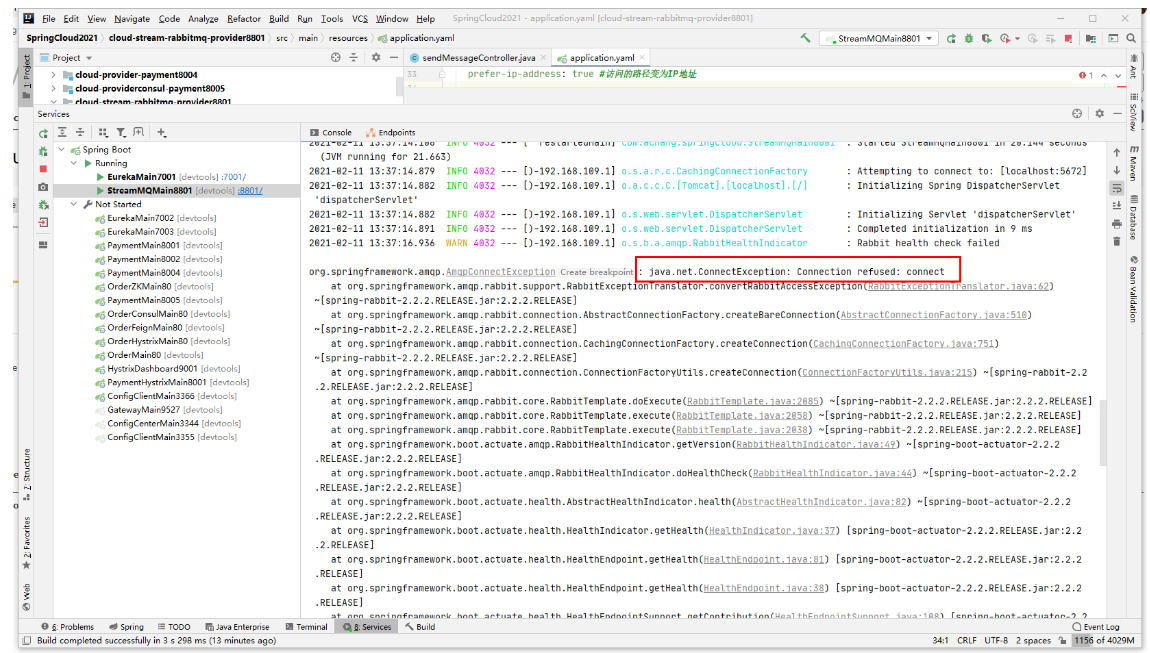Close the application.yaml editor tab
Image resolution: width=1150 pixels, height=653 pixels.
click(642, 57)
